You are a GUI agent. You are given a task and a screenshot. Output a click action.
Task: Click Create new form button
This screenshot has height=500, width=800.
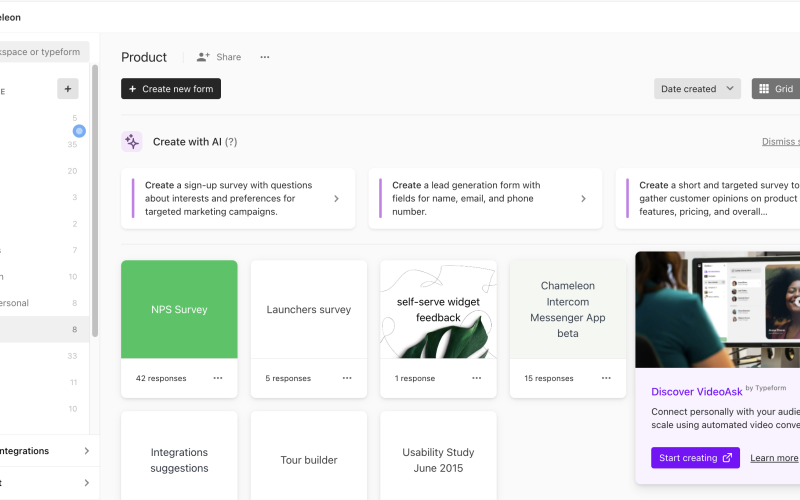click(x=171, y=89)
